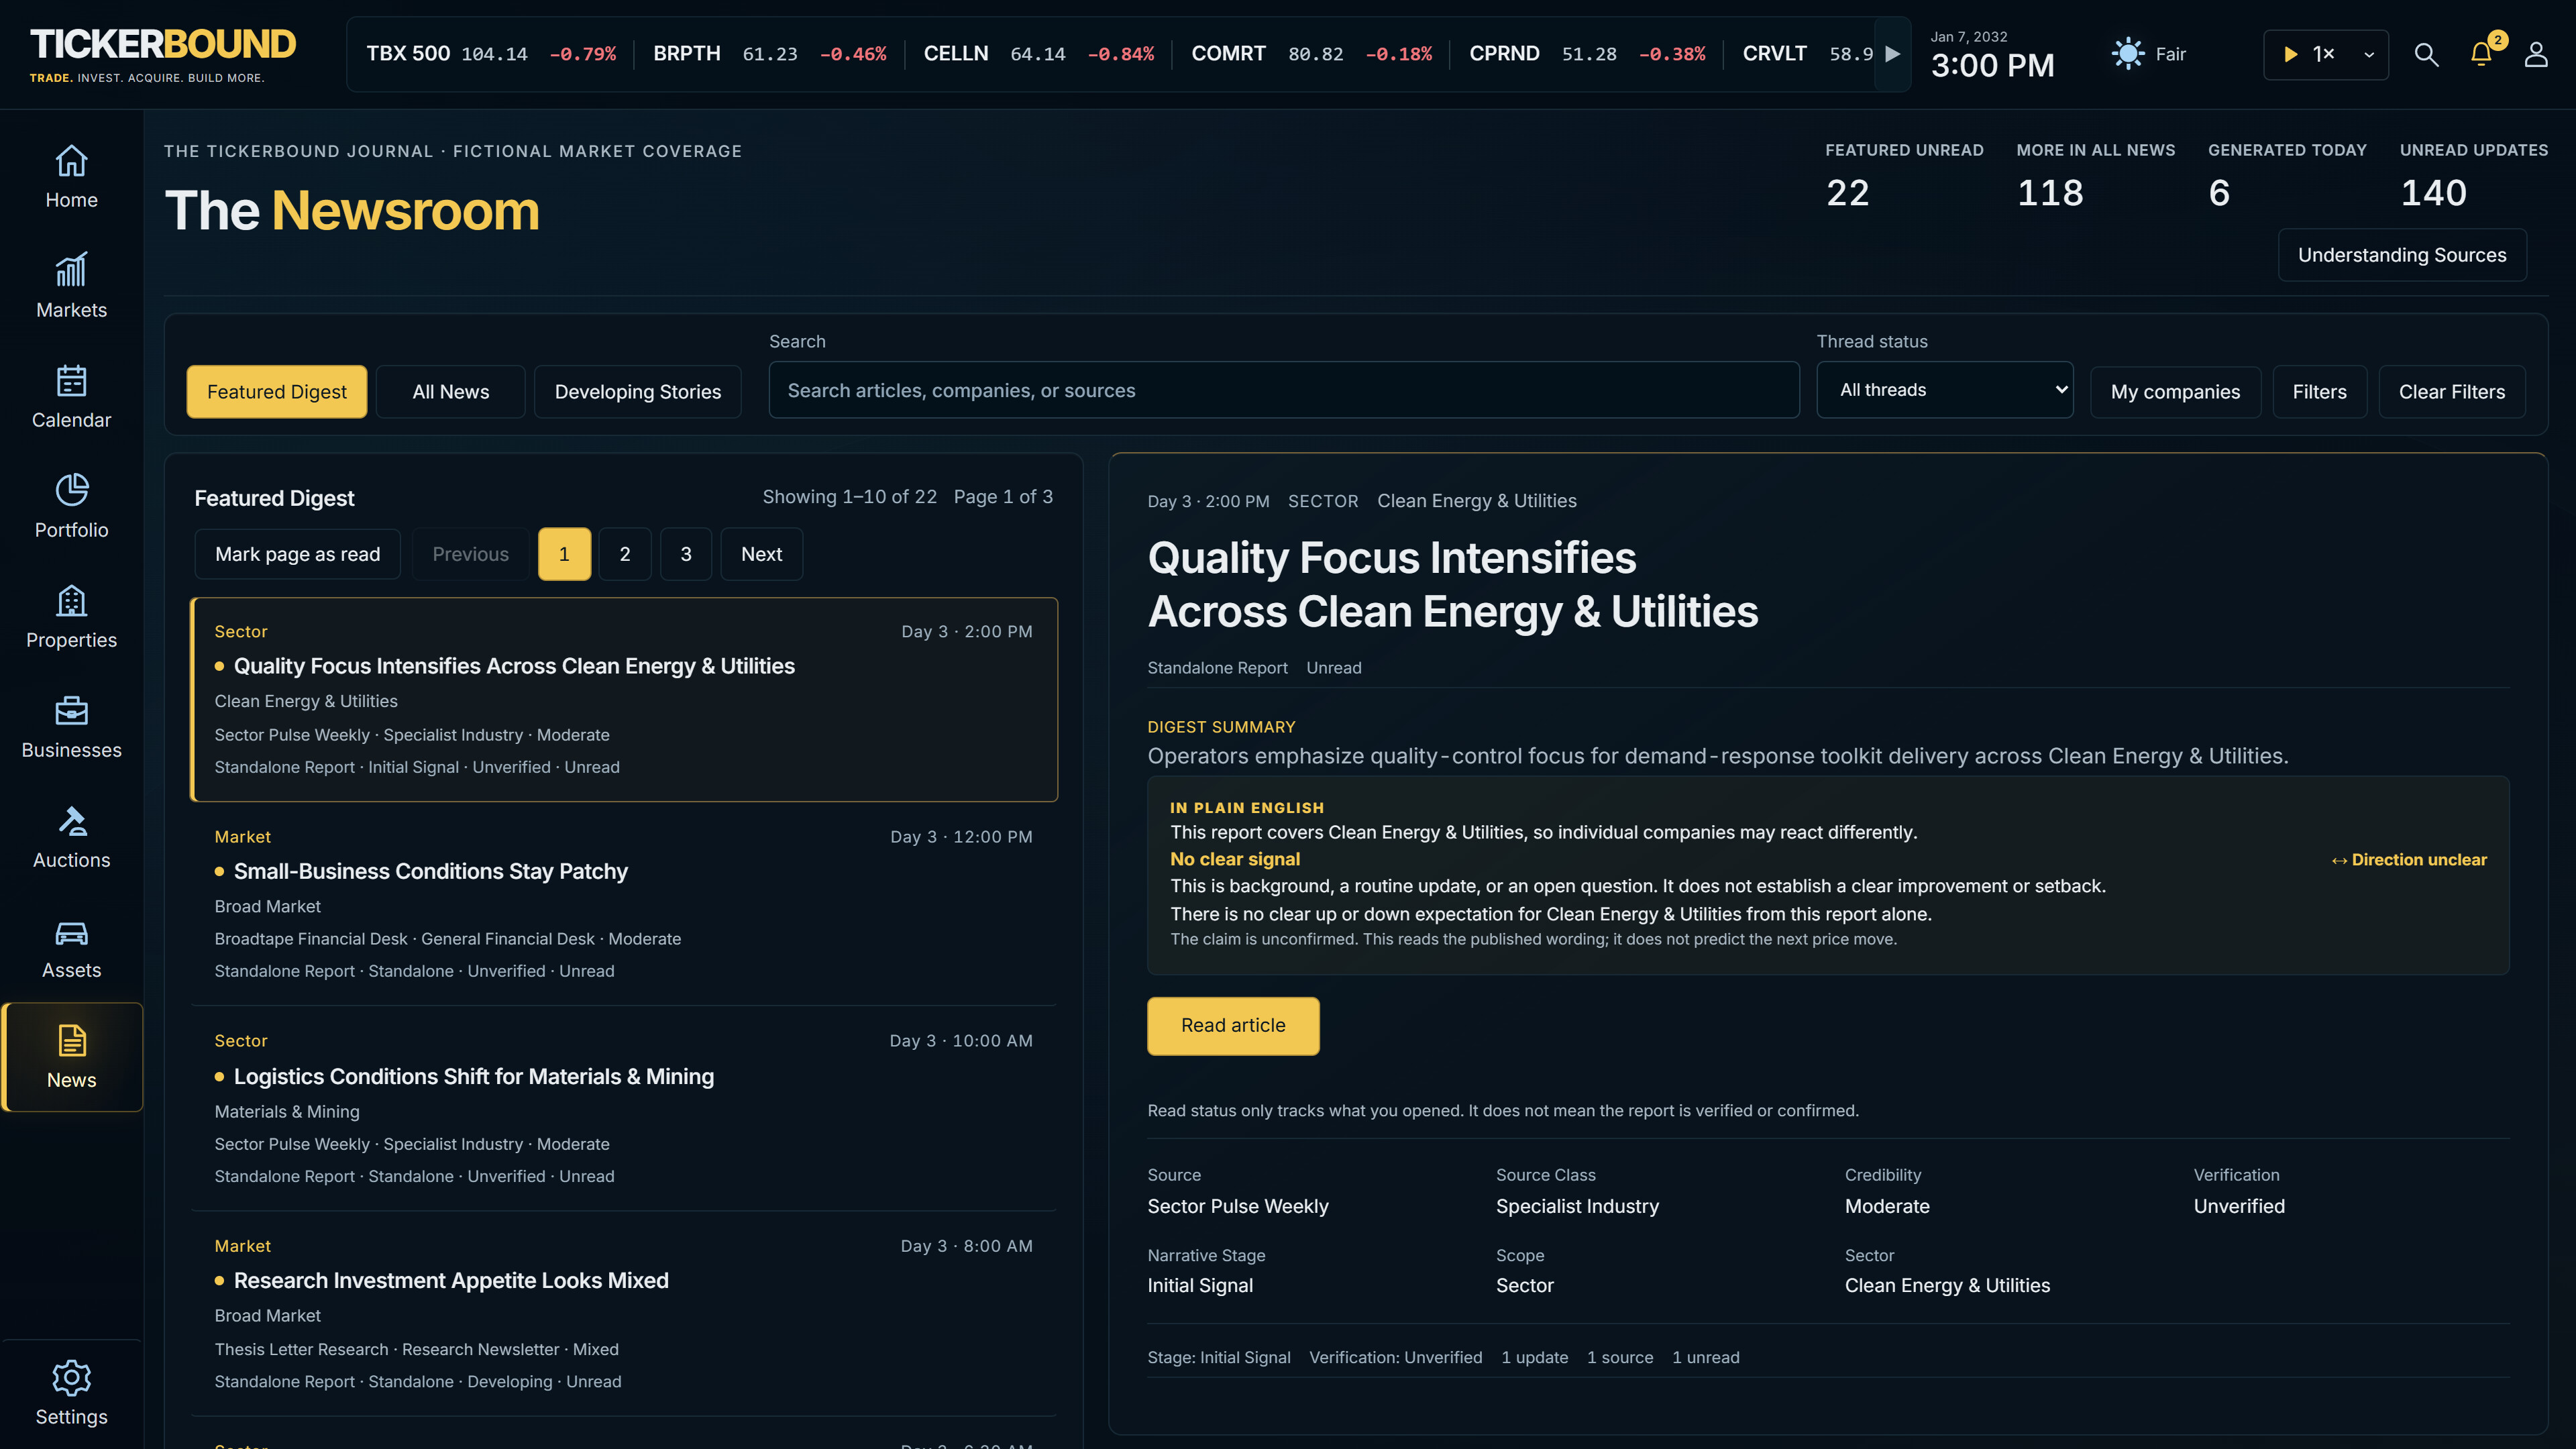This screenshot has width=2576, height=1449.
Task: Open the user profile icon
Action: pyautogui.click(x=2535, y=54)
